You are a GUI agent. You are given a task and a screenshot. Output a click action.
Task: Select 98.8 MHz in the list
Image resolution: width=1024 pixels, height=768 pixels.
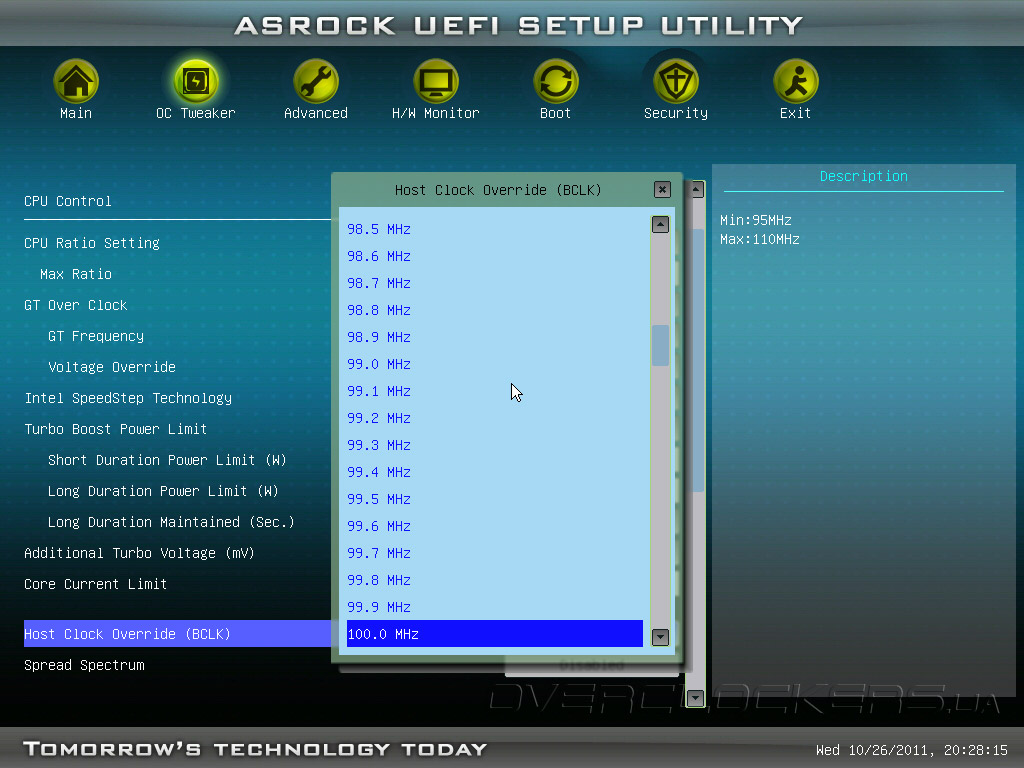click(x=379, y=310)
